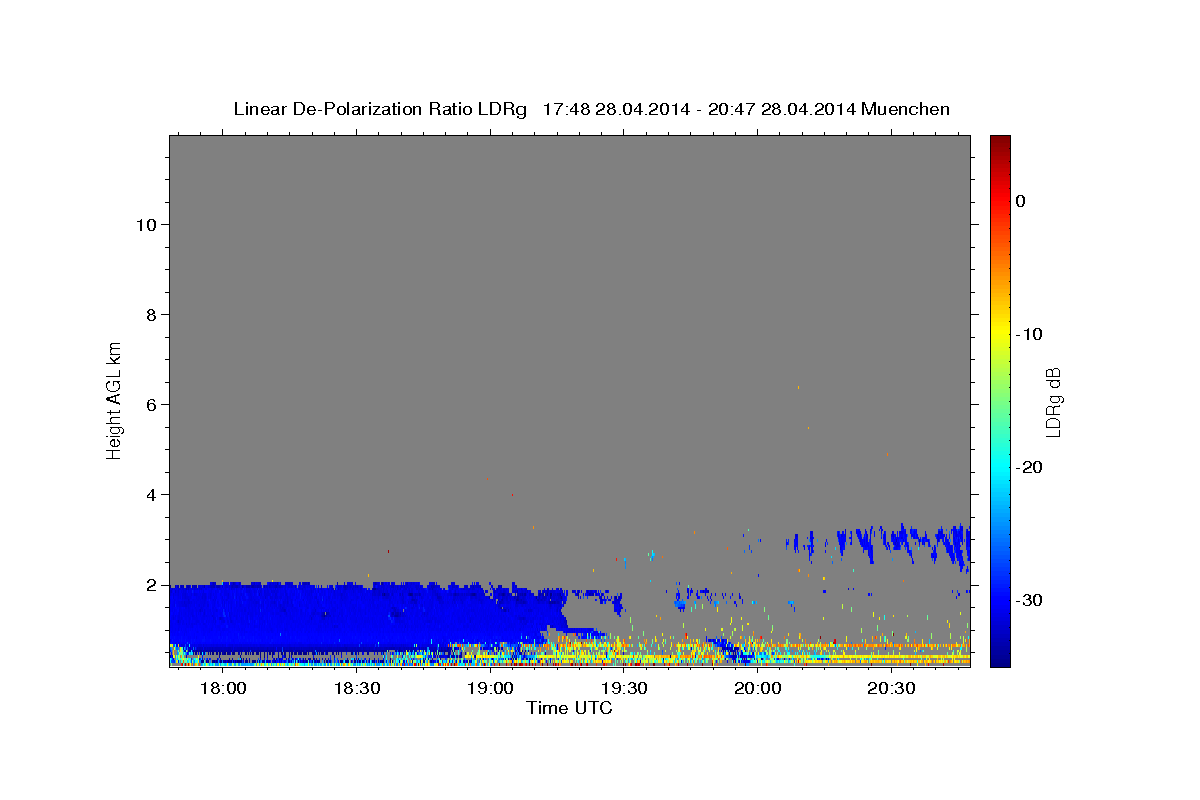Click the '19:00' time tick label

pyautogui.click(x=491, y=689)
